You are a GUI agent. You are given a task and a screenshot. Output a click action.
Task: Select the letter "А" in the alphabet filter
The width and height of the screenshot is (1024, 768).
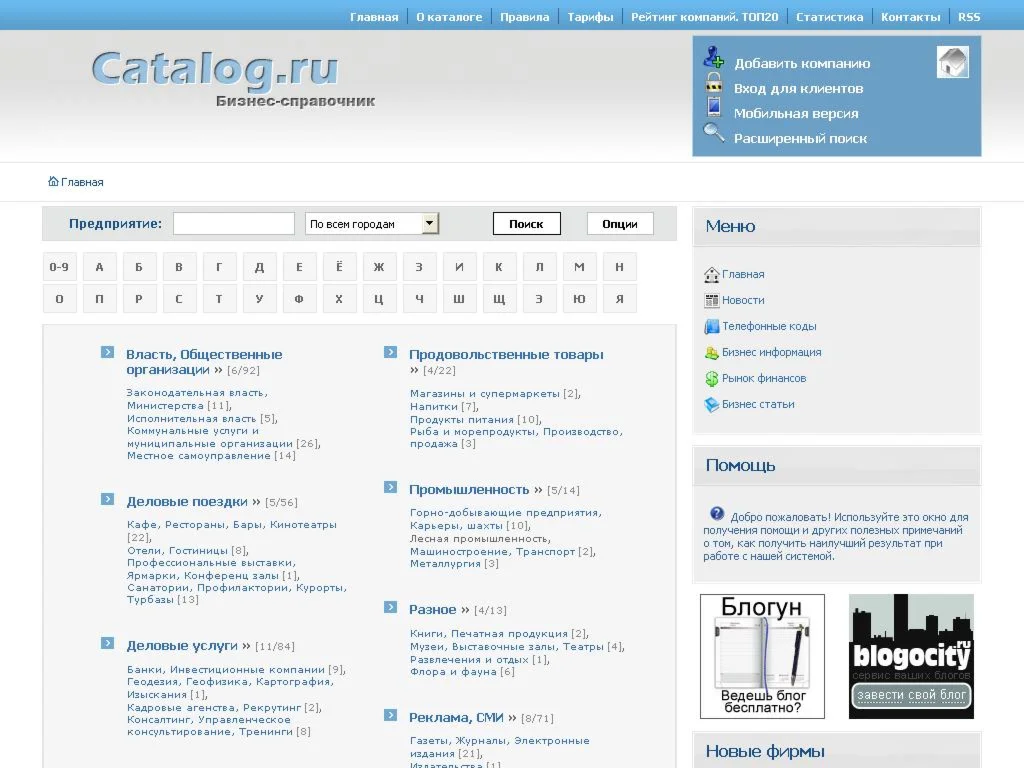[99, 266]
